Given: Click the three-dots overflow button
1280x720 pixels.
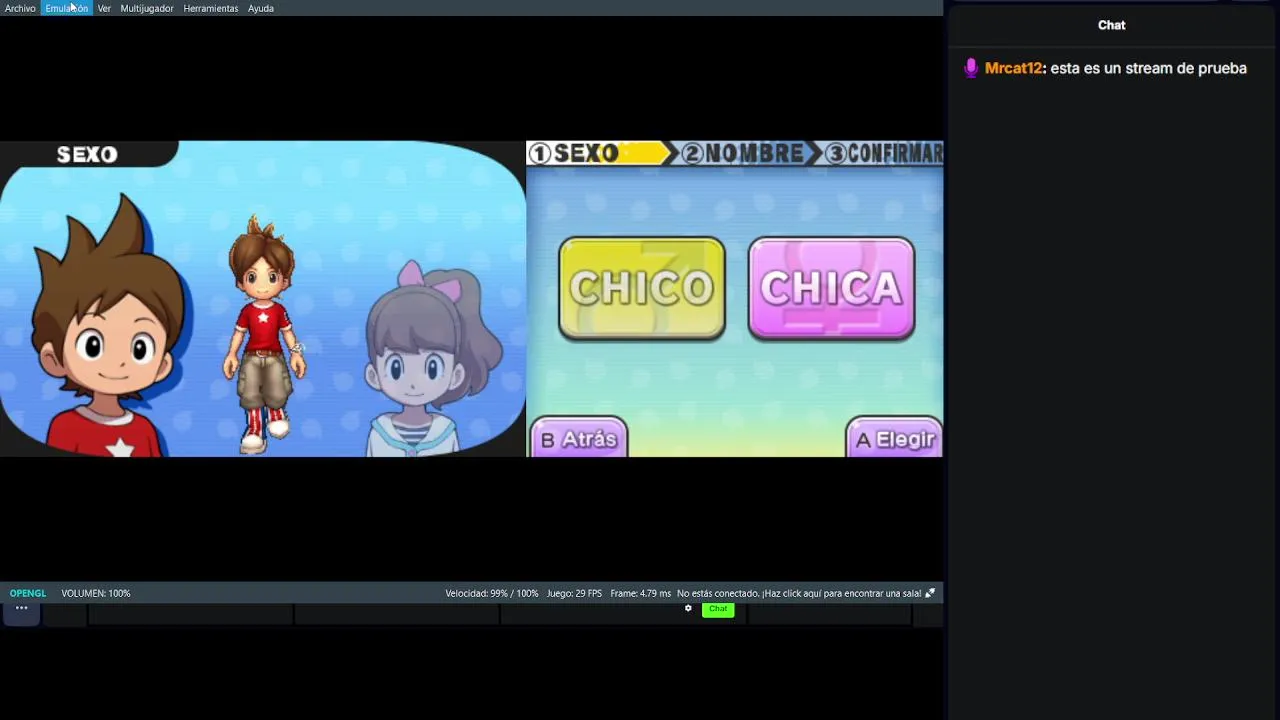Looking at the screenshot, I should [21, 608].
